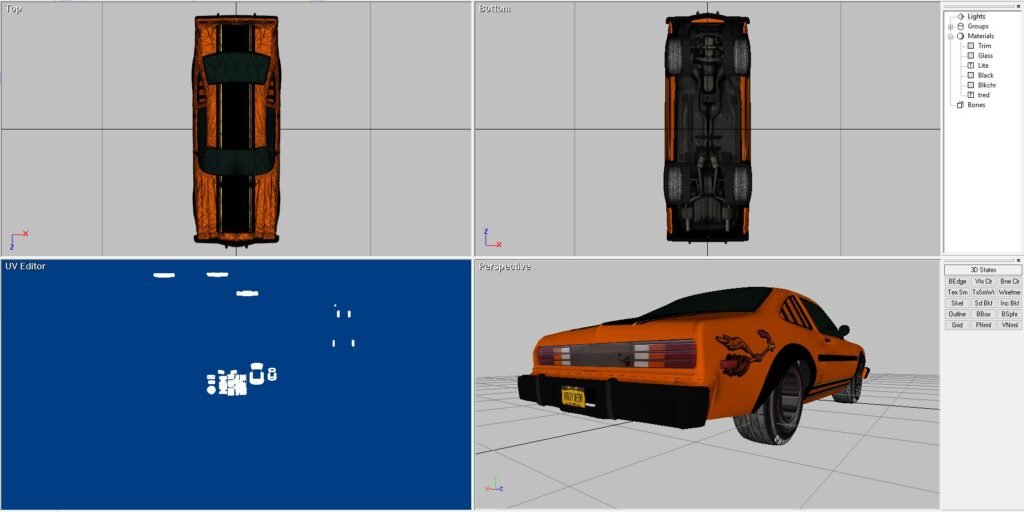The image size is (1024, 512).
Task: Select the Trim material icon
Action: [x=971, y=46]
